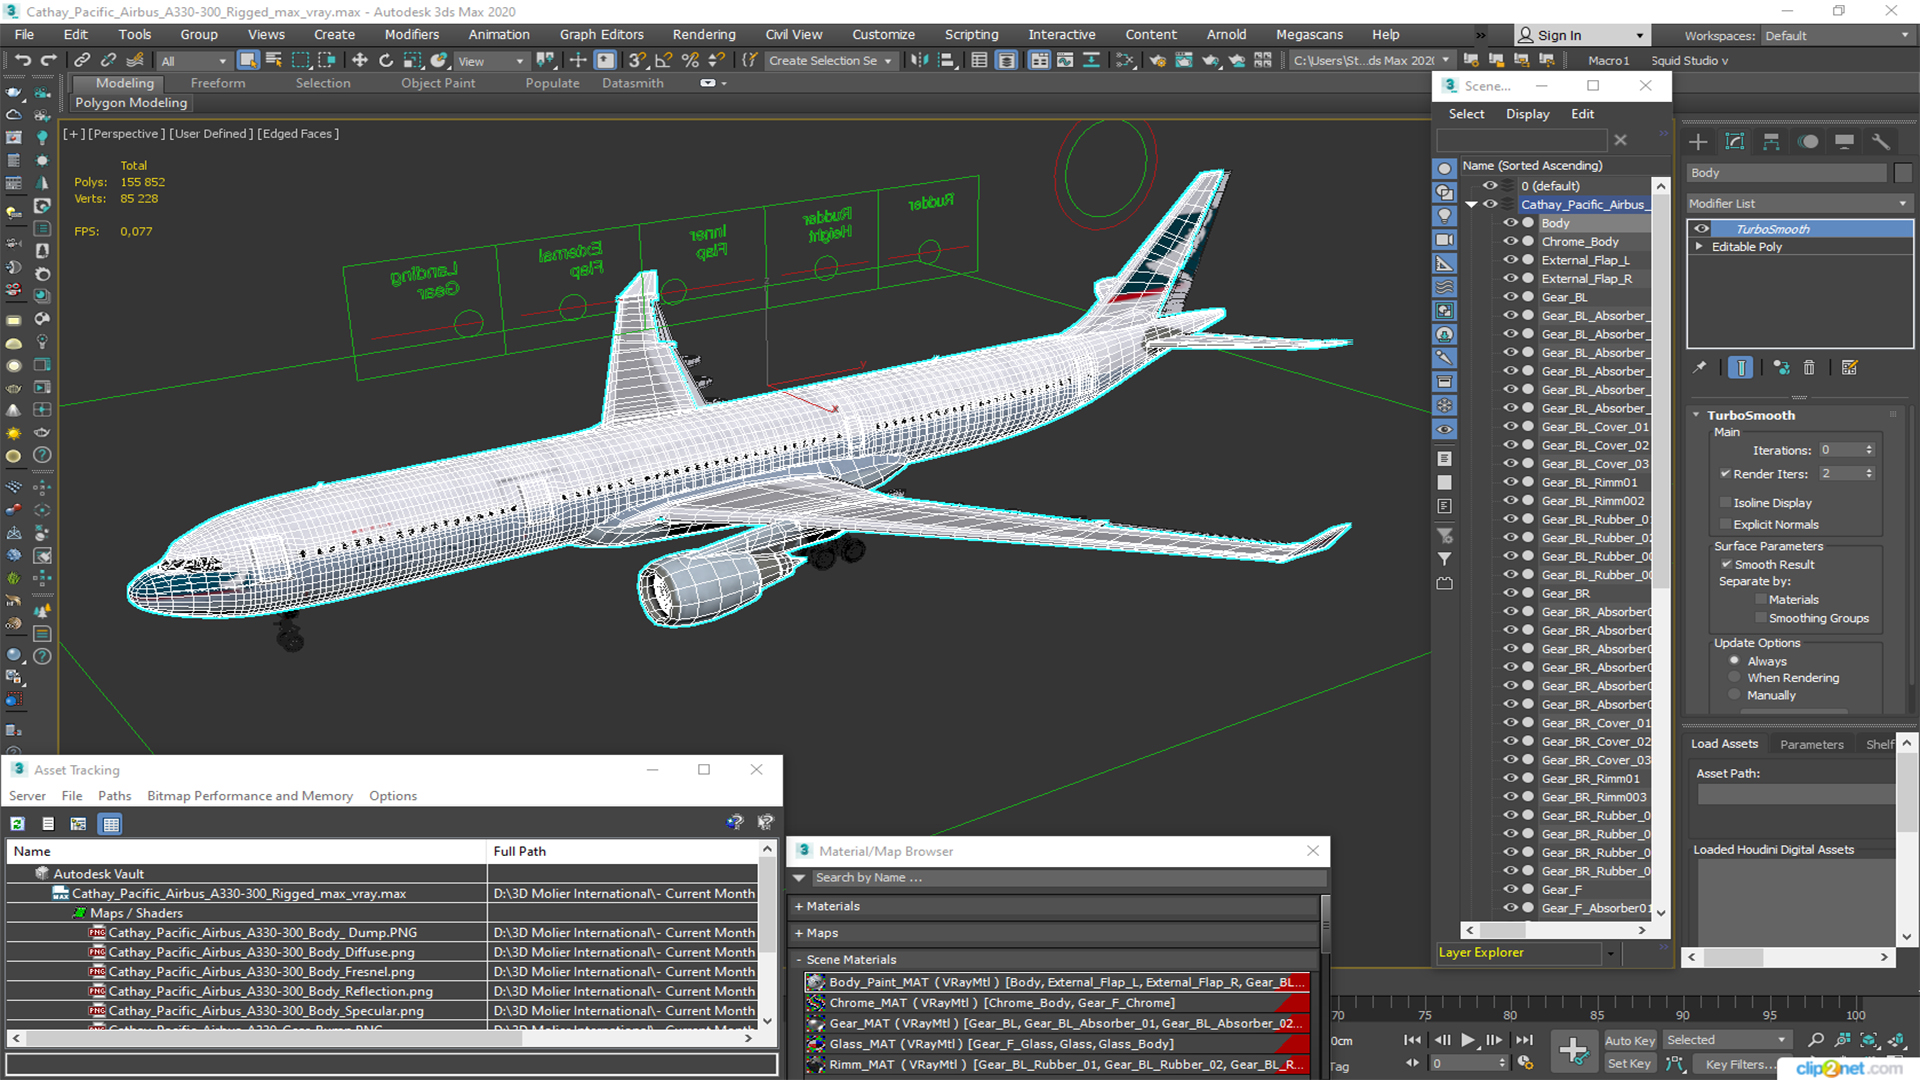
Task: Click Remove modifier trash icon
Action: point(1809,368)
